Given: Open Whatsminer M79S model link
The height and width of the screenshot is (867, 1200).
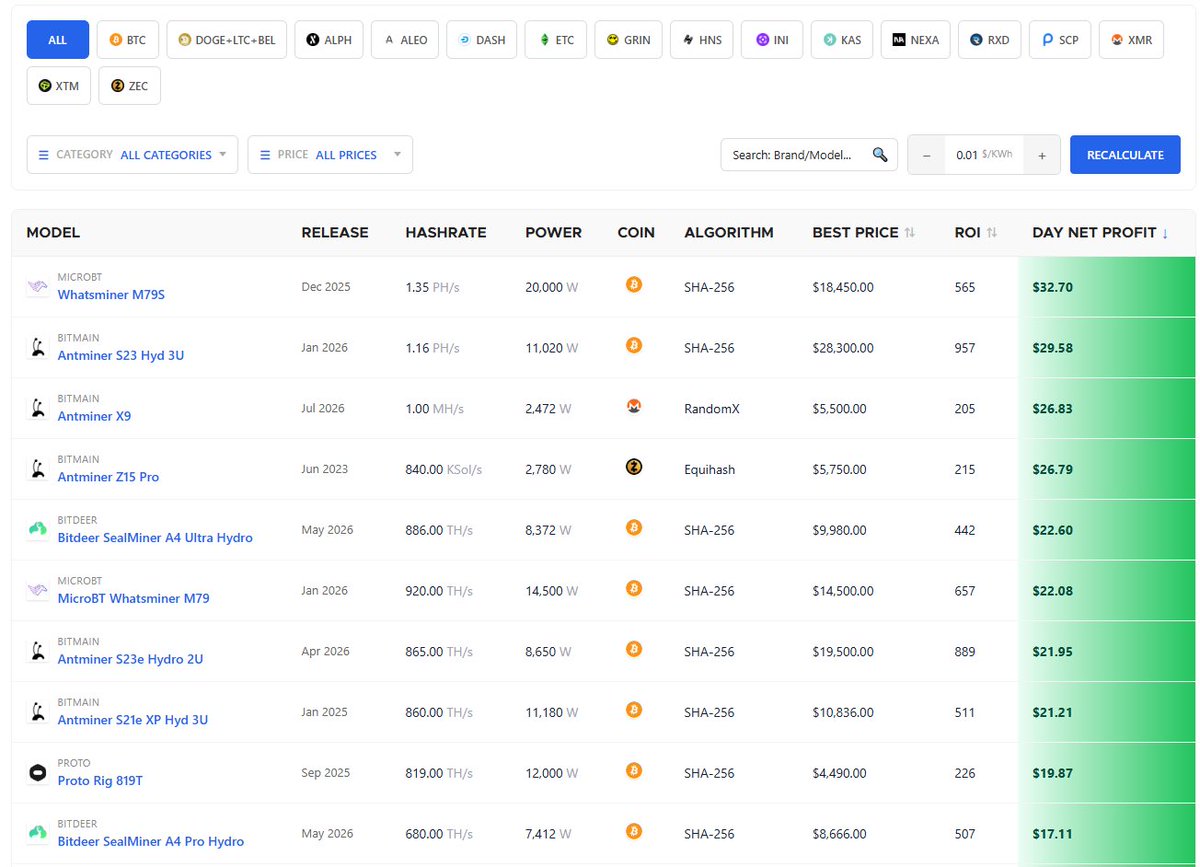Looking at the screenshot, I should [110, 295].
